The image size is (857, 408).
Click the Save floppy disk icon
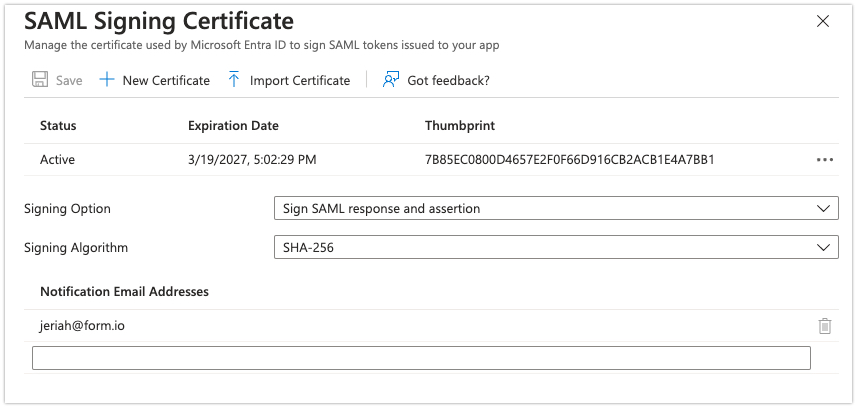click(40, 80)
